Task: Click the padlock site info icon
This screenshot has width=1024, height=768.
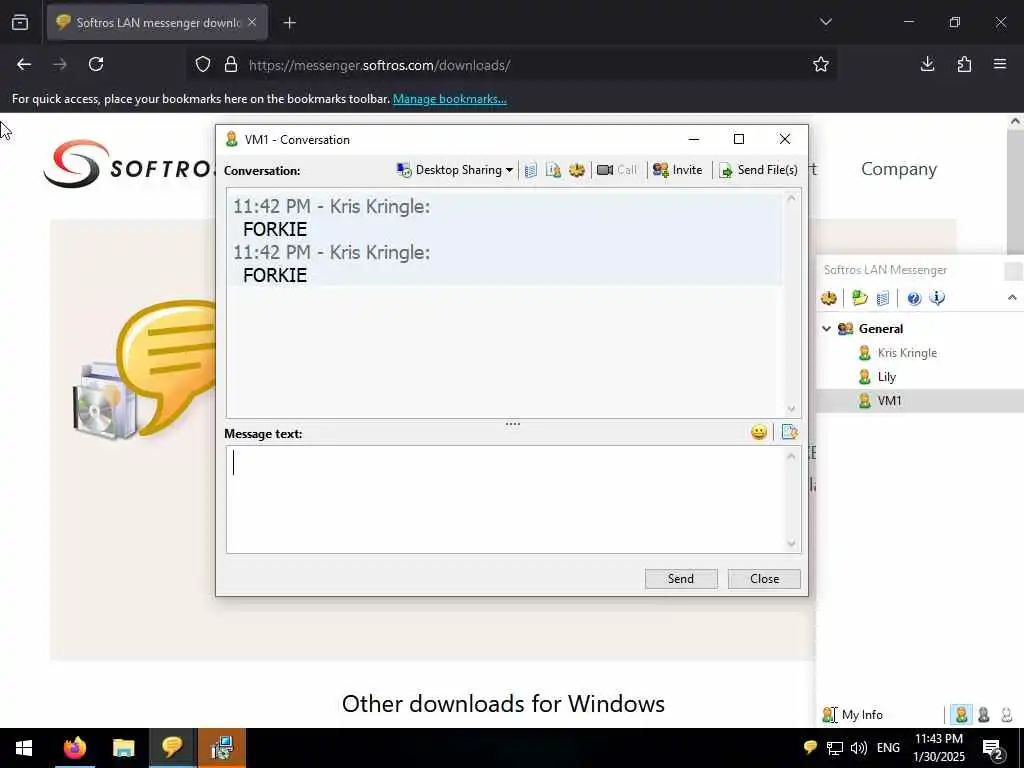Action: pos(231,65)
